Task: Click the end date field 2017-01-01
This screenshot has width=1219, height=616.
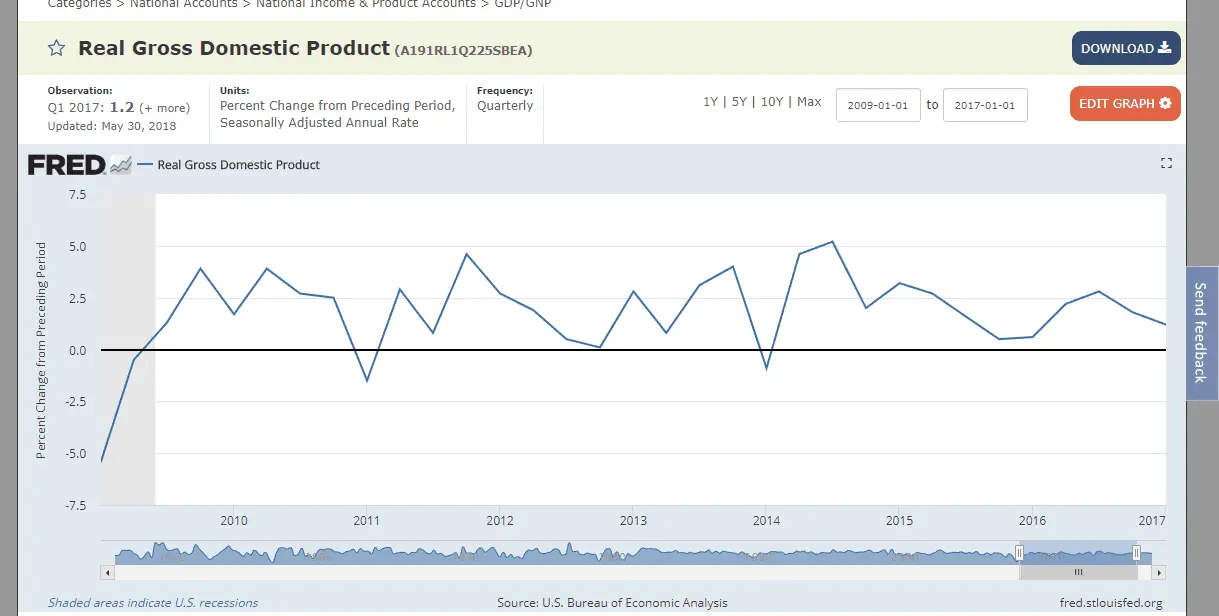Action: 985,105
